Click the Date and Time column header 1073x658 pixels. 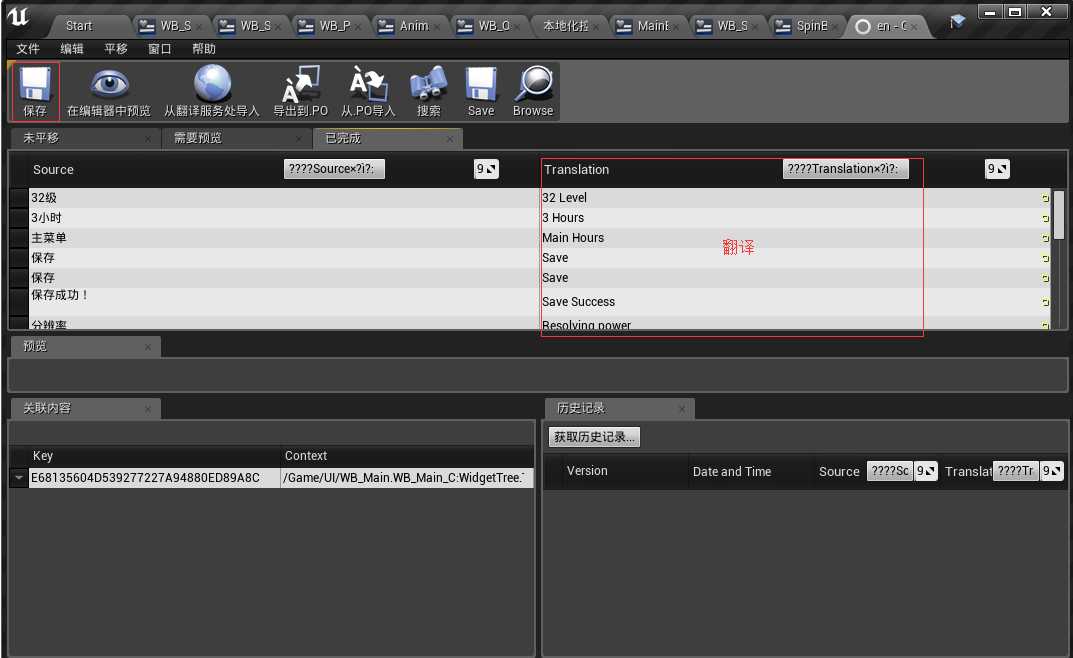(732, 471)
